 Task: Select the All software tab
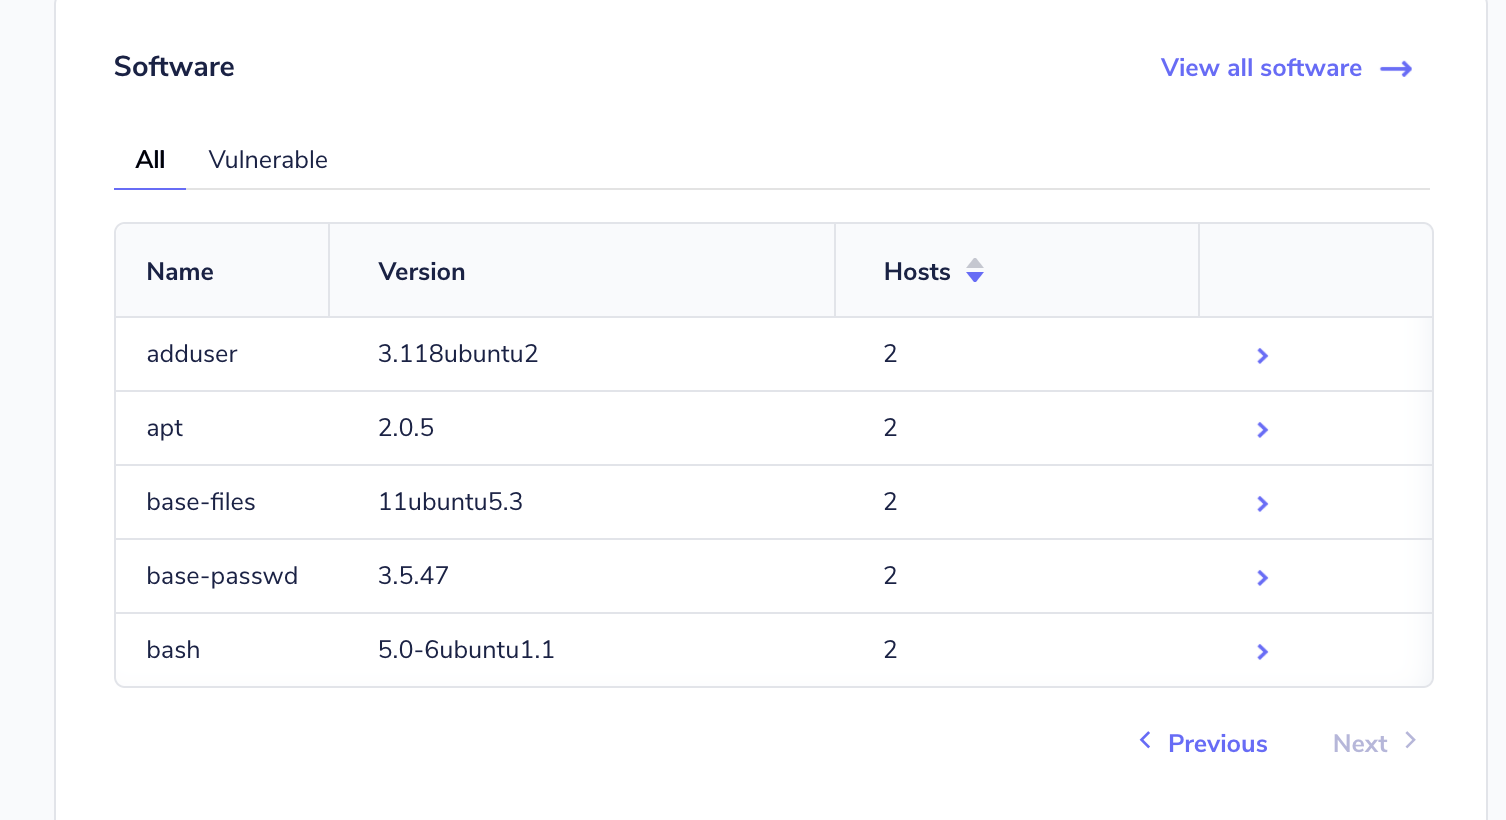pos(149,159)
